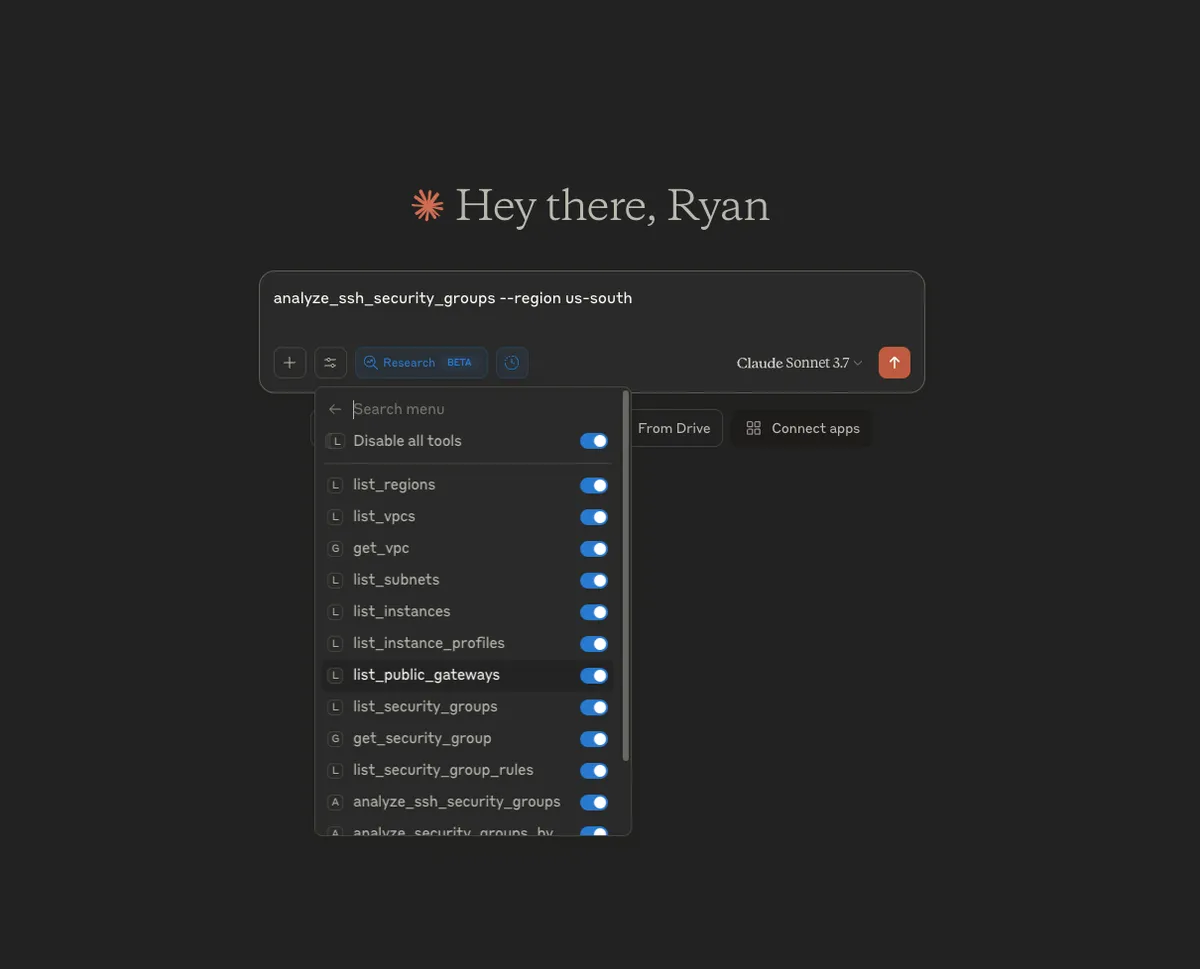Click the L icon beside list_vpcs
Image resolution: width=1200 pixels, height=969 pixels.
(x=336, y=517)
